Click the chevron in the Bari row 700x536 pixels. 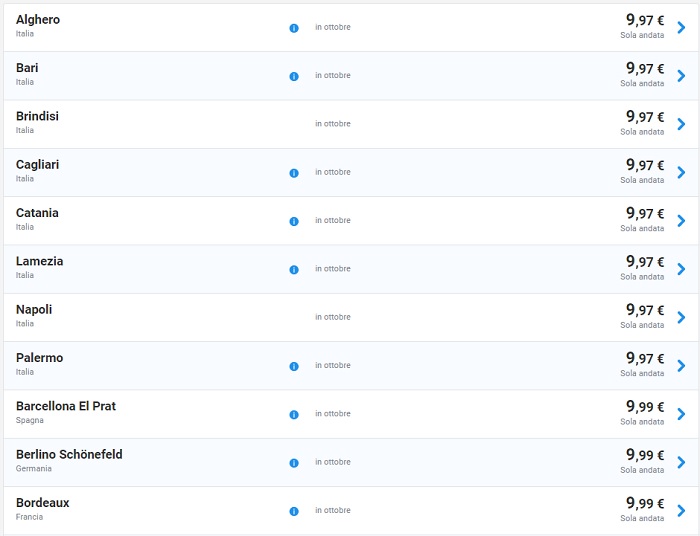(x=681, y=75)
